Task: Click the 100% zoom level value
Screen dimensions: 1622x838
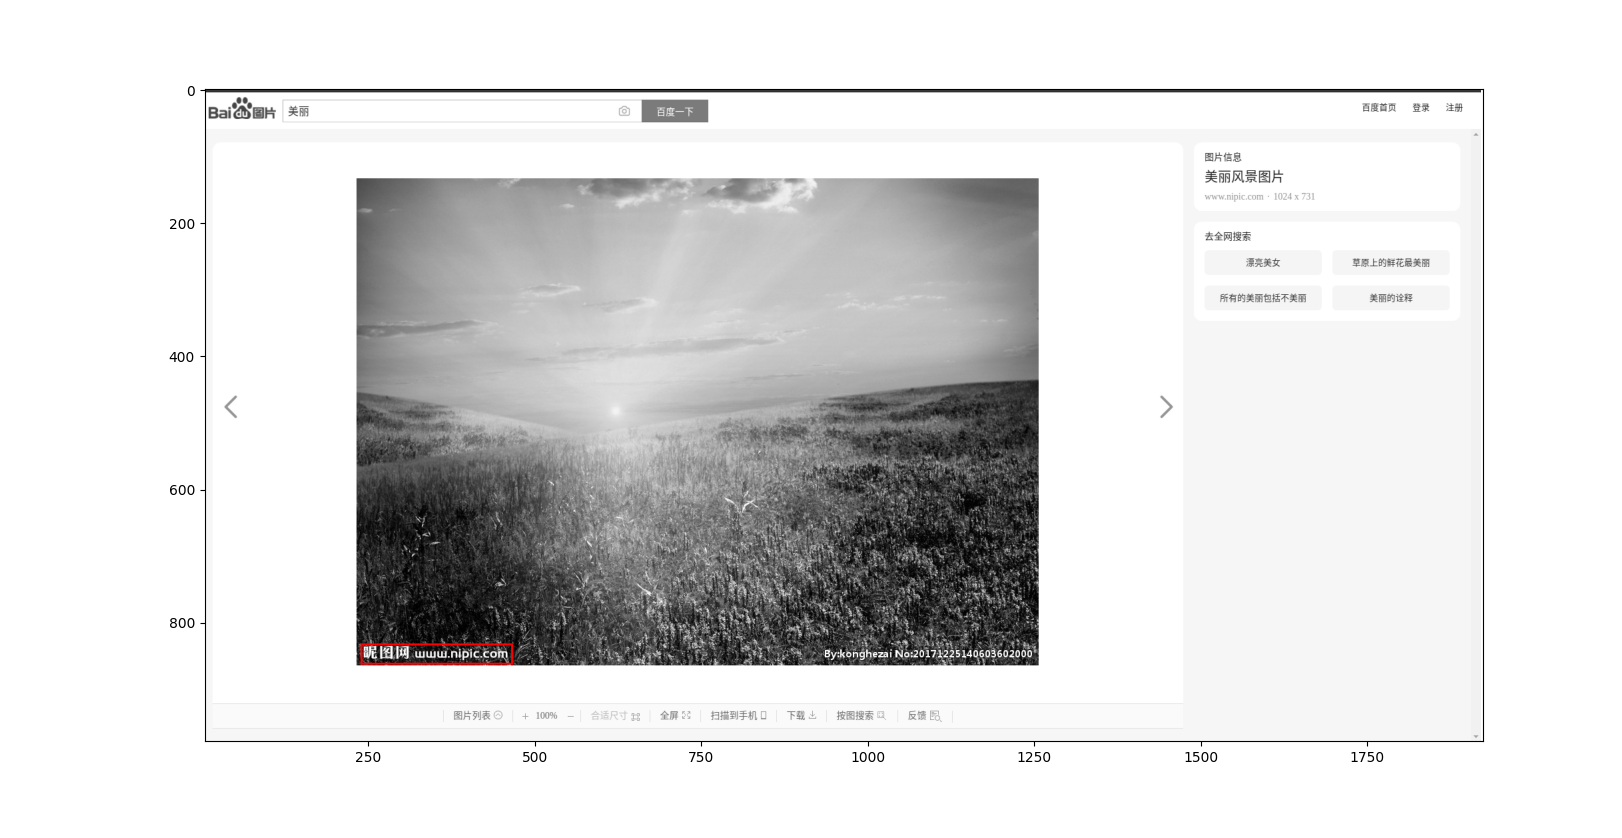Action: pyautogui.click(x=546, y=716)
